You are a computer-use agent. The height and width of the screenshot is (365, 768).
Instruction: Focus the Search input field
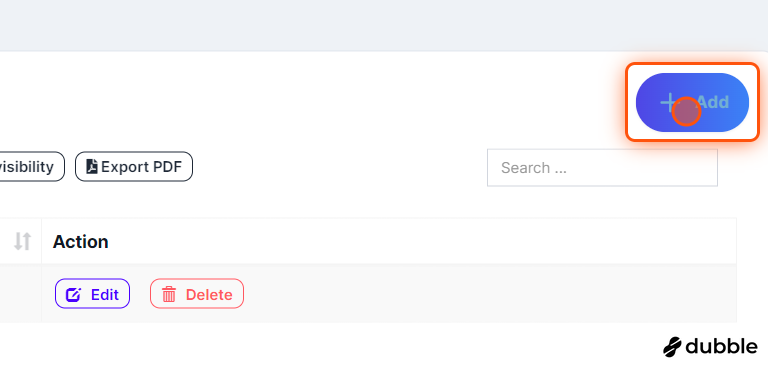click(602, 168)
